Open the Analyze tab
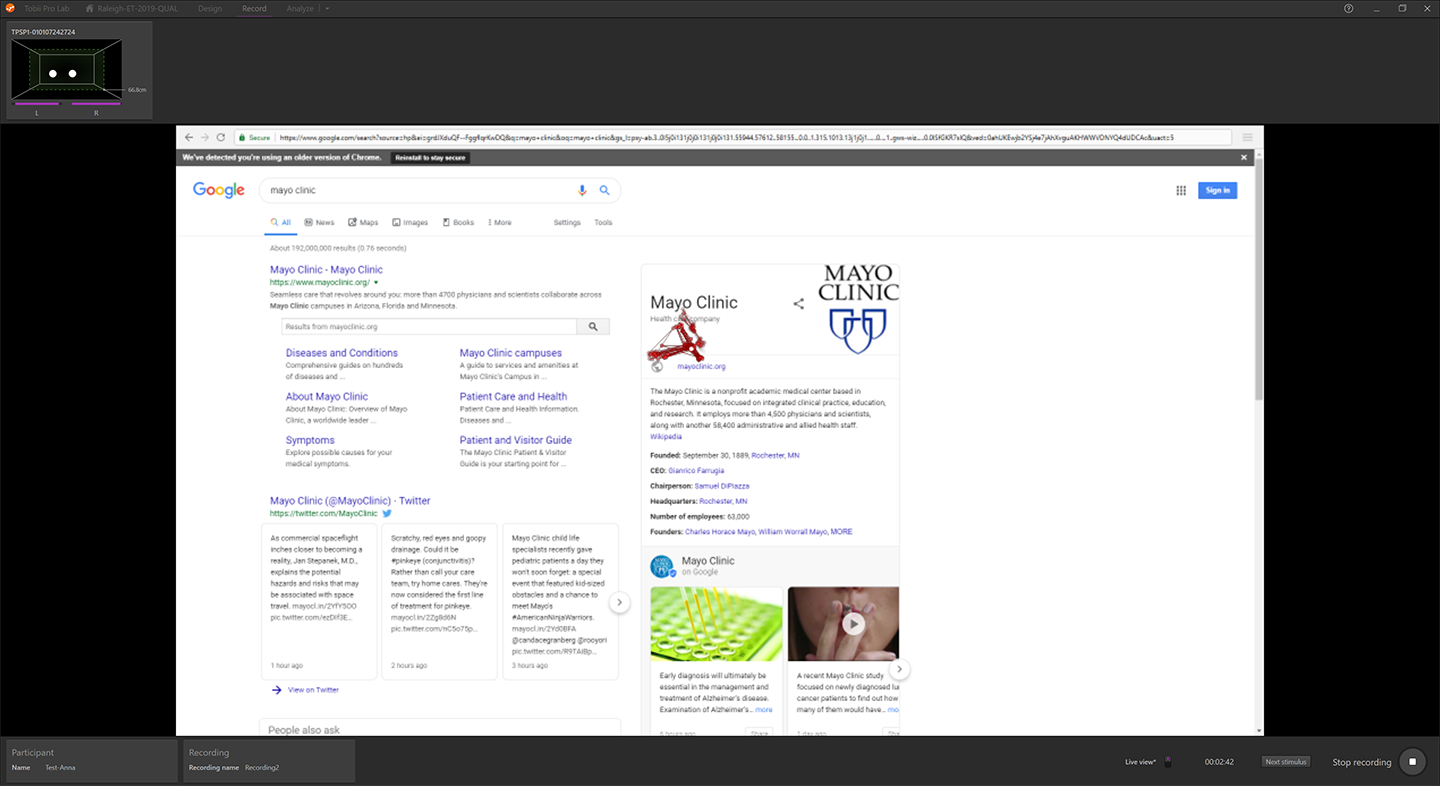The width and height of the screenshot is (1440, 786). click(x=299, y=9)
